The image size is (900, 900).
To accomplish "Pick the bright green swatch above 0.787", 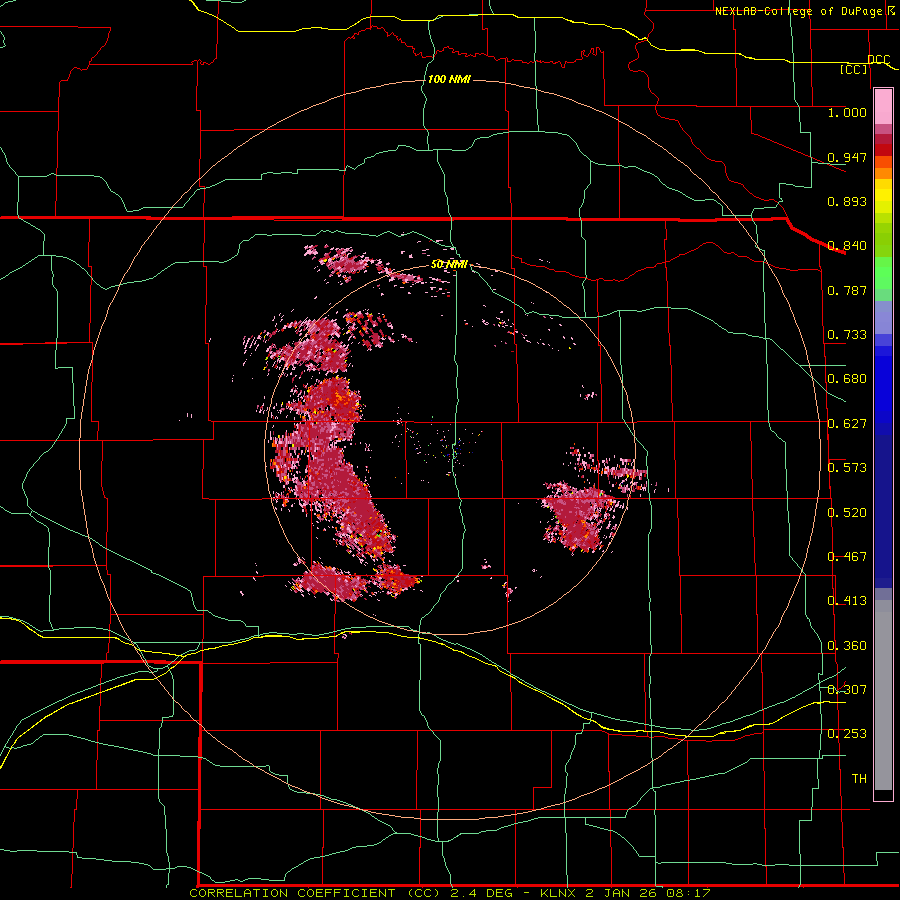I will pyautogui.click(x=883, y=273).
